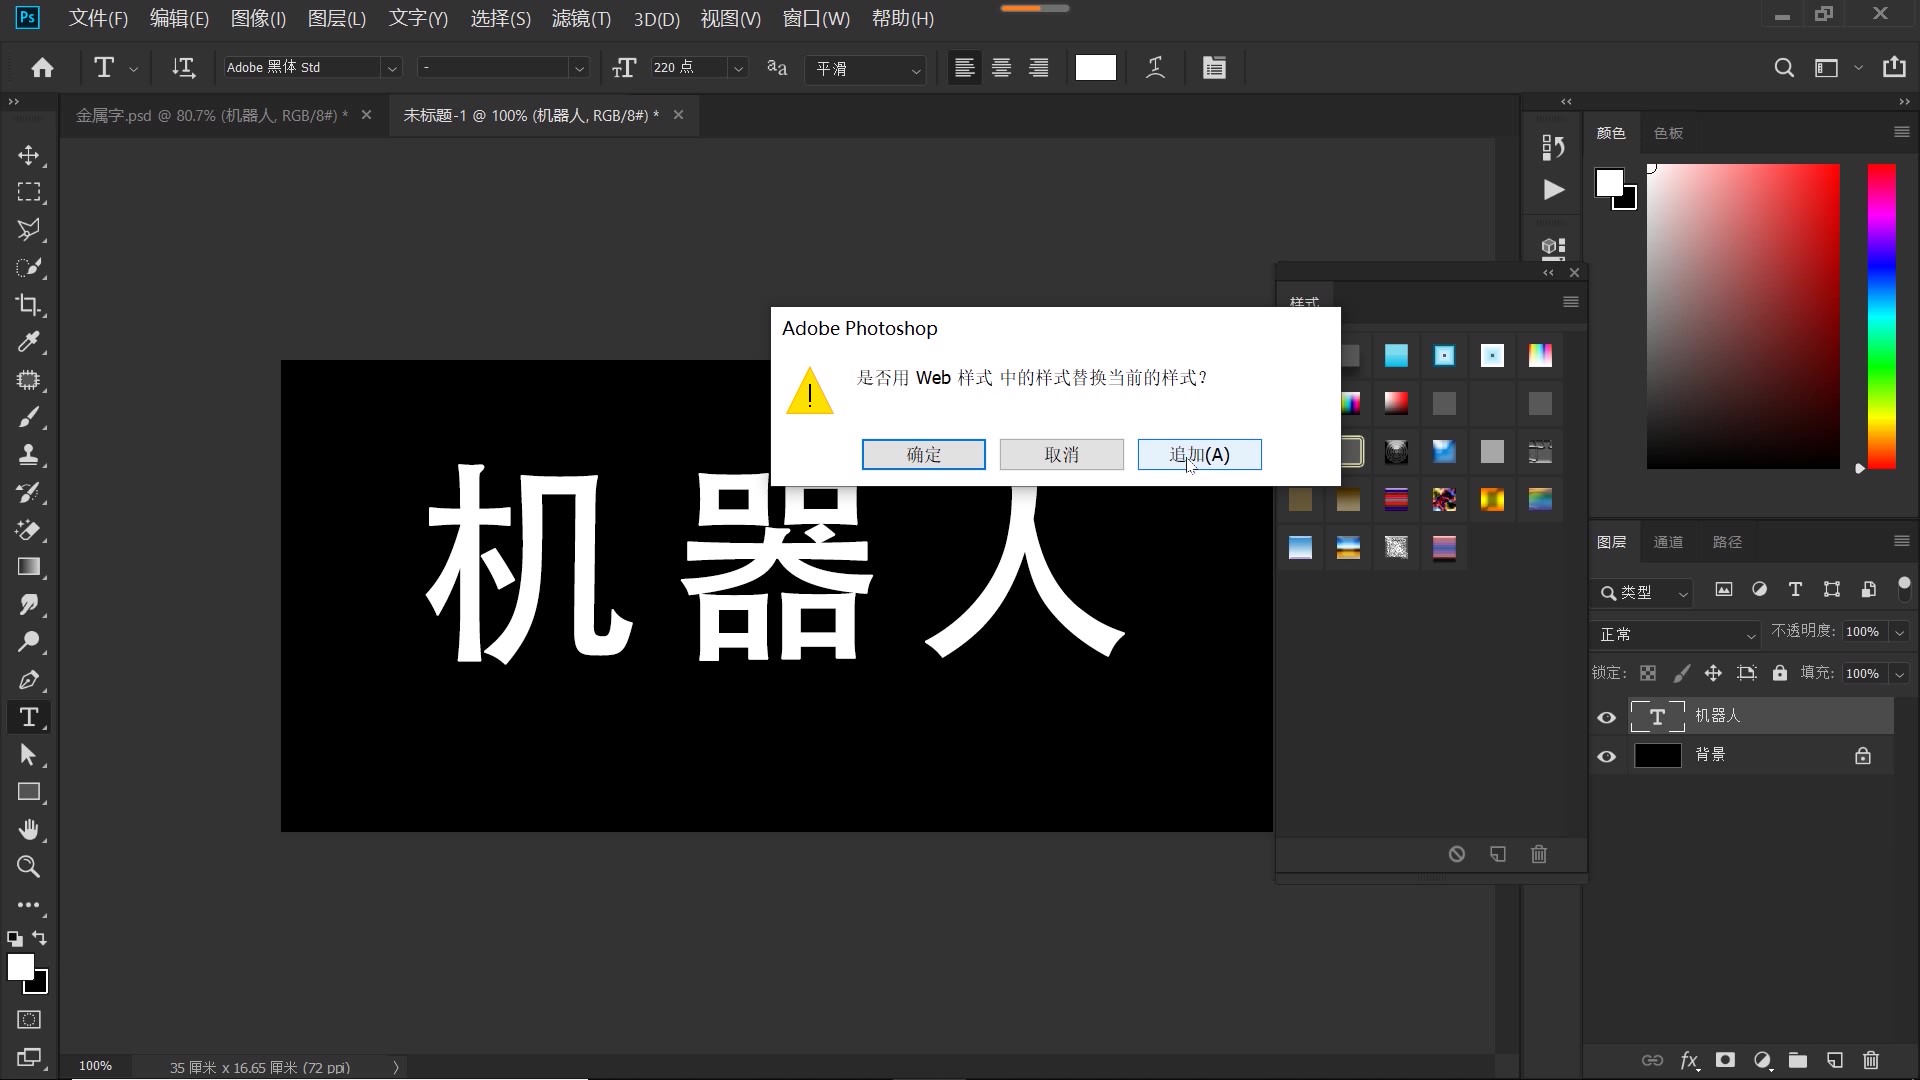Select the Zoom tool in the toolbar
1920x1080 pixels.
pyautogui.click(x=29, y=867)
